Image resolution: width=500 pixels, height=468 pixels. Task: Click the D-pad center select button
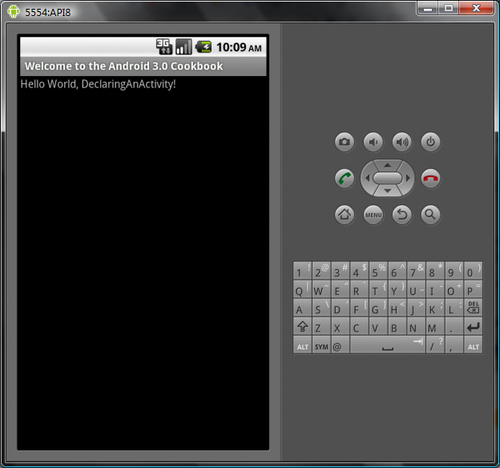(x=387, y=178)
